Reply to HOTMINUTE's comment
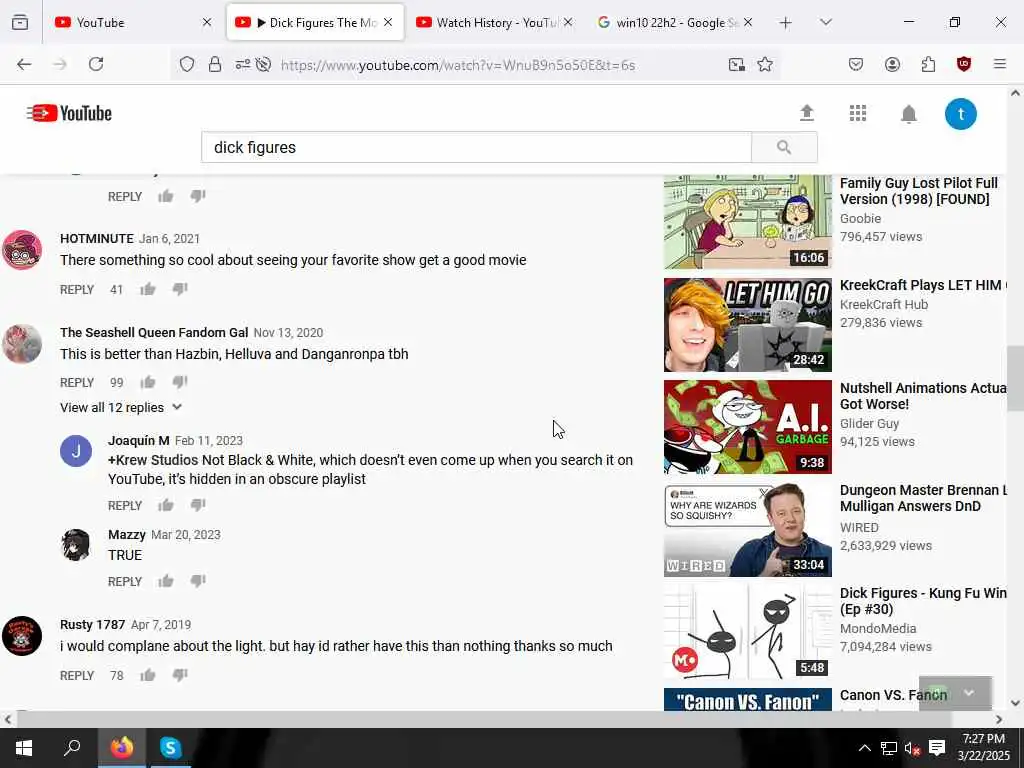The height and width of the screenshot is (768, 1024). coord(77,290)
